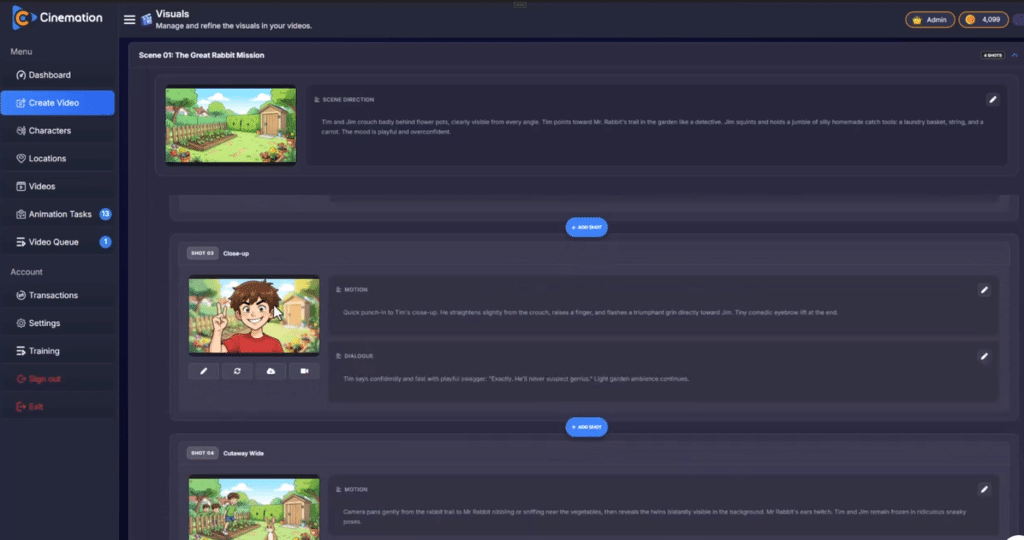Image resolution: width=1024 pixels, height=540 pixels.
Task: Collapse Scene 01 using the chevron arrow
Action: click(x=1014, y=55)
